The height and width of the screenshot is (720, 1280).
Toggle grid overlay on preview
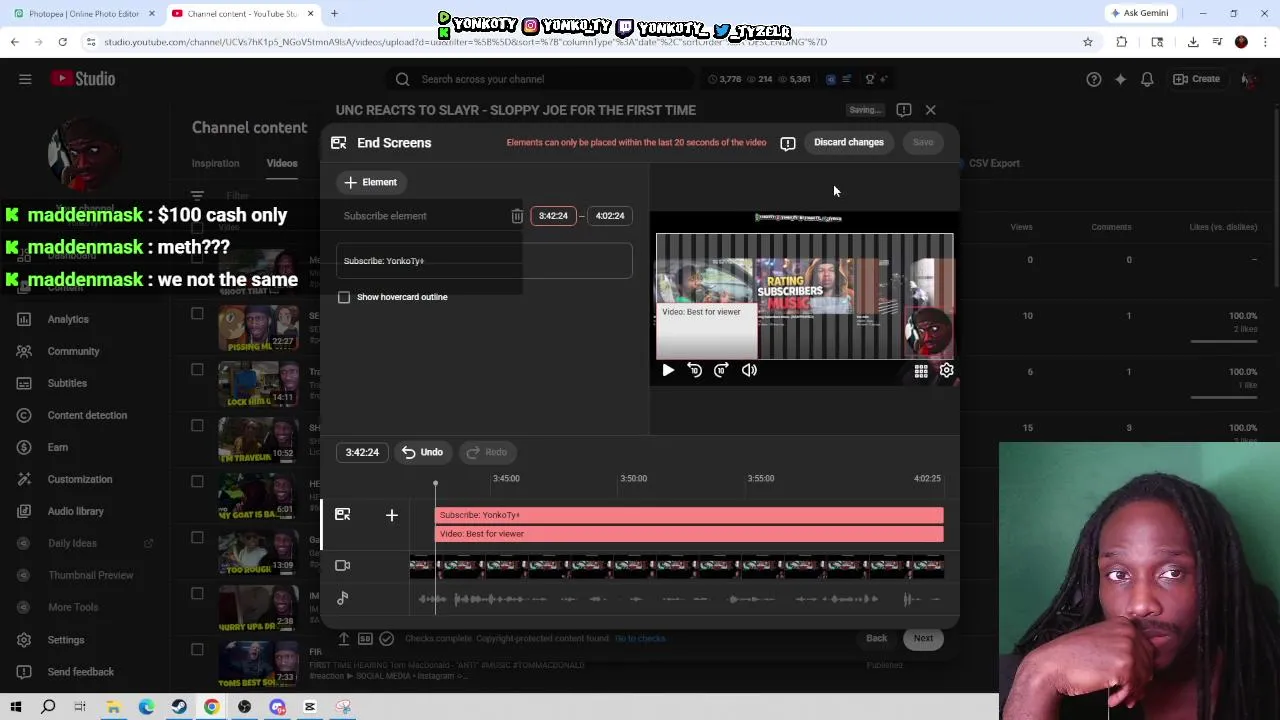921,371
